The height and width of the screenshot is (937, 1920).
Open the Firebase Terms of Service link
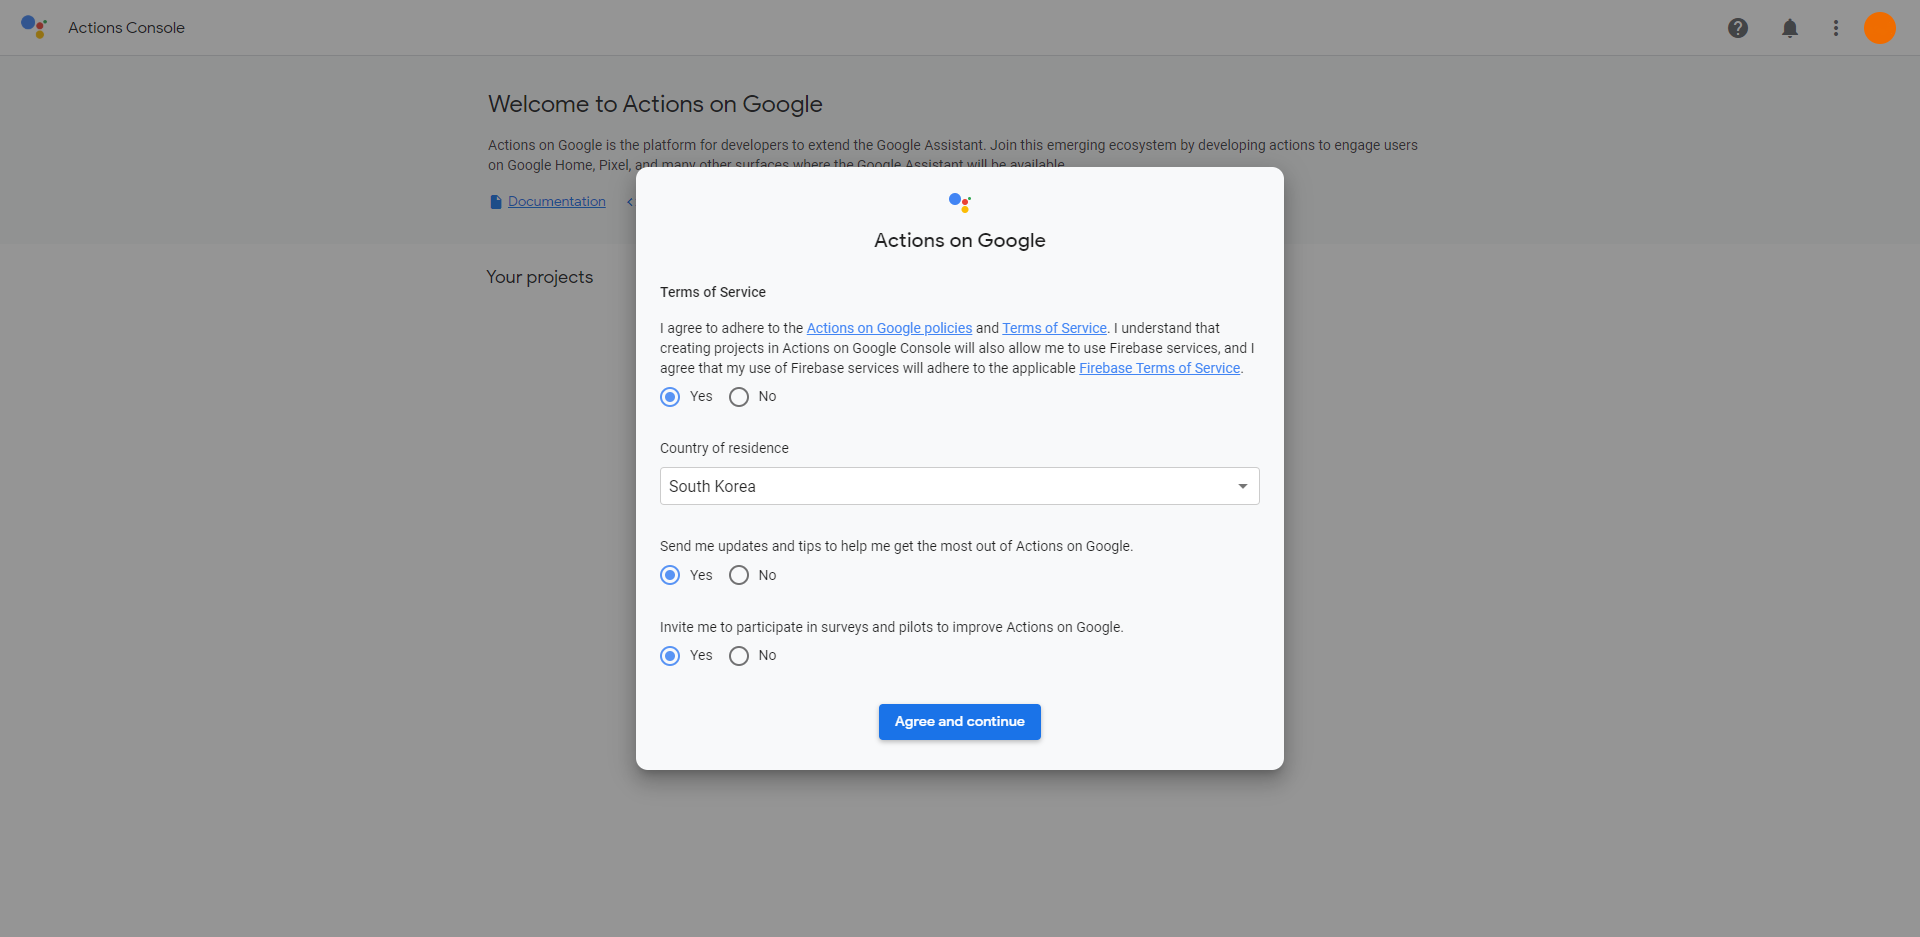1159,368
